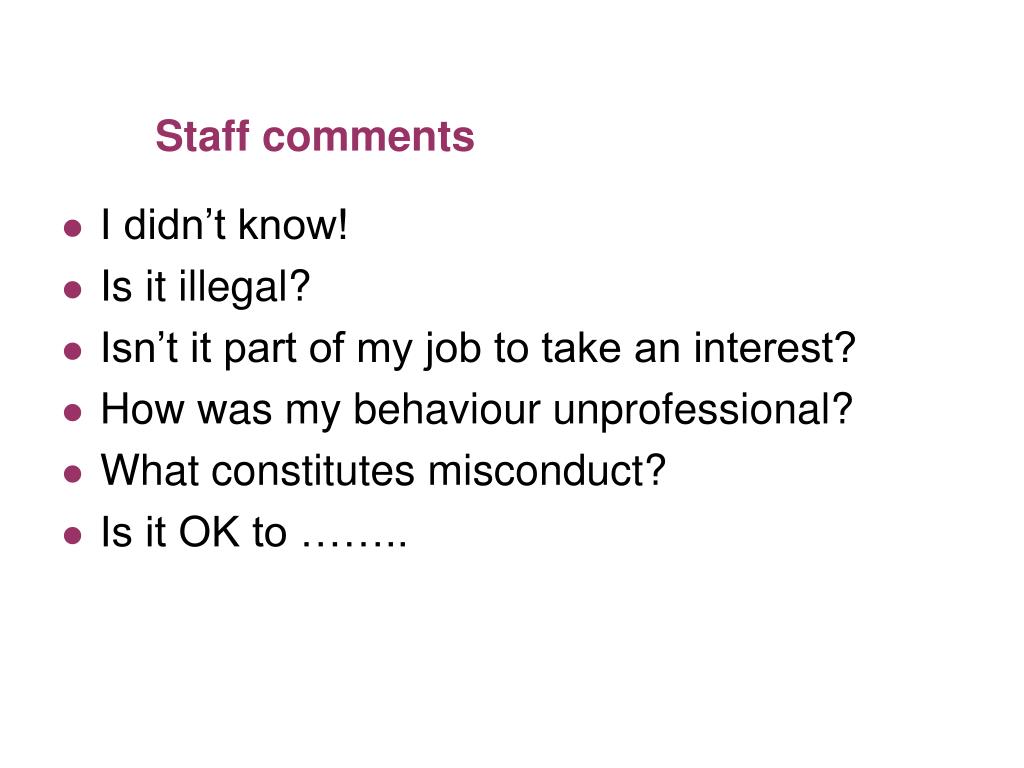Click the line "Isn't it part of my job to take an interest?"

(478, 349)
